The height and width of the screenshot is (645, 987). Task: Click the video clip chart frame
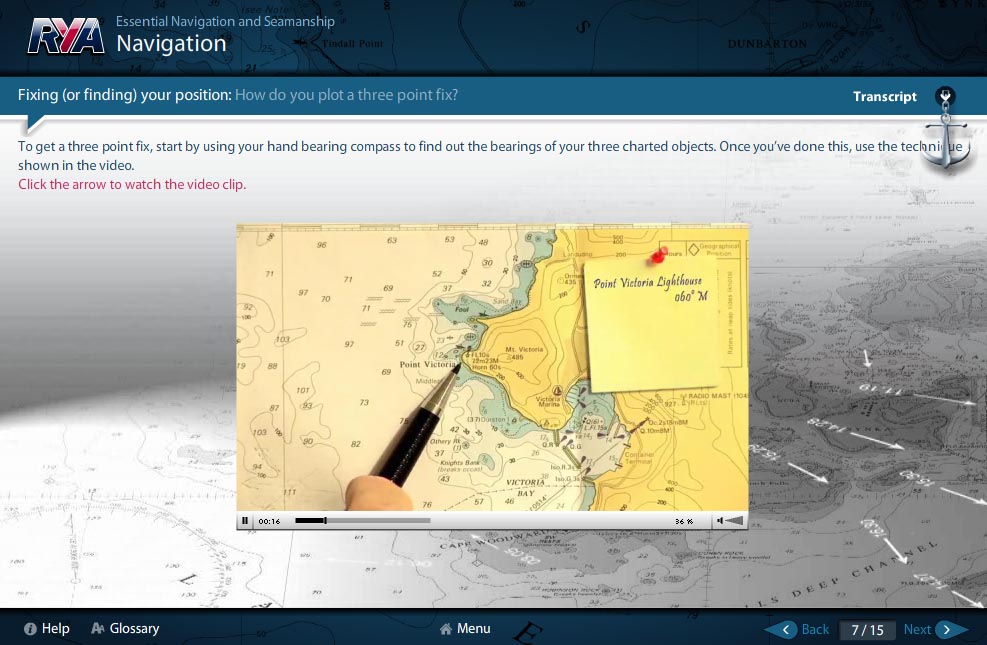[492, 367]
